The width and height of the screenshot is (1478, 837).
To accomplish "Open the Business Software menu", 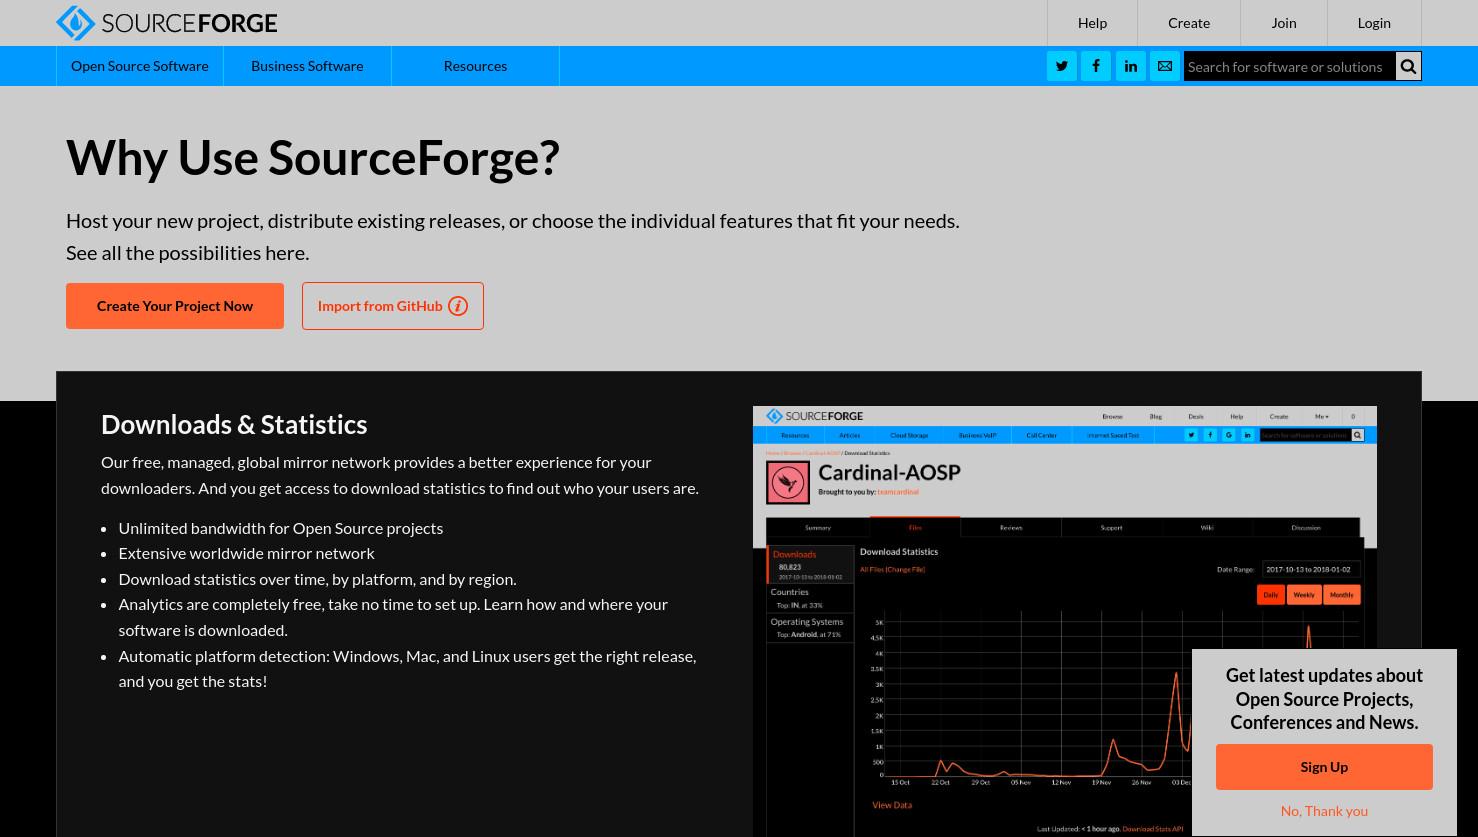I will 307,66.
